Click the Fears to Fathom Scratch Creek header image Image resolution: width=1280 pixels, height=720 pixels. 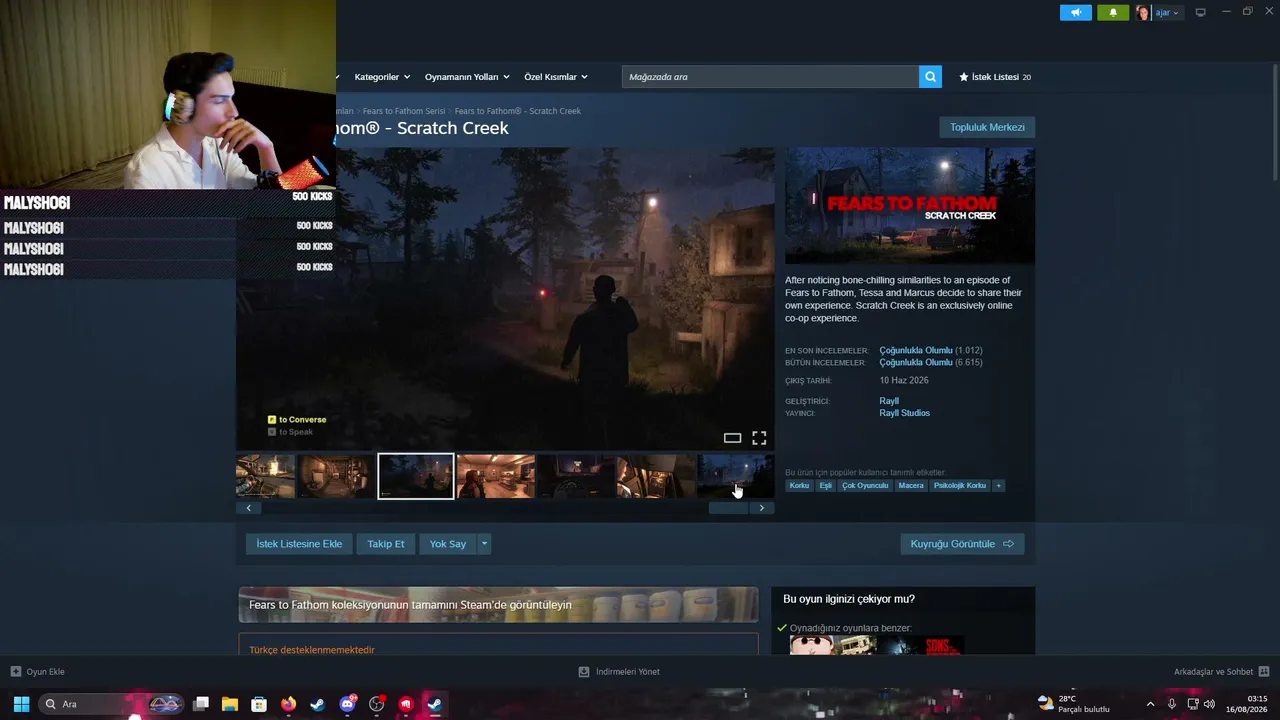click(910, 206)
